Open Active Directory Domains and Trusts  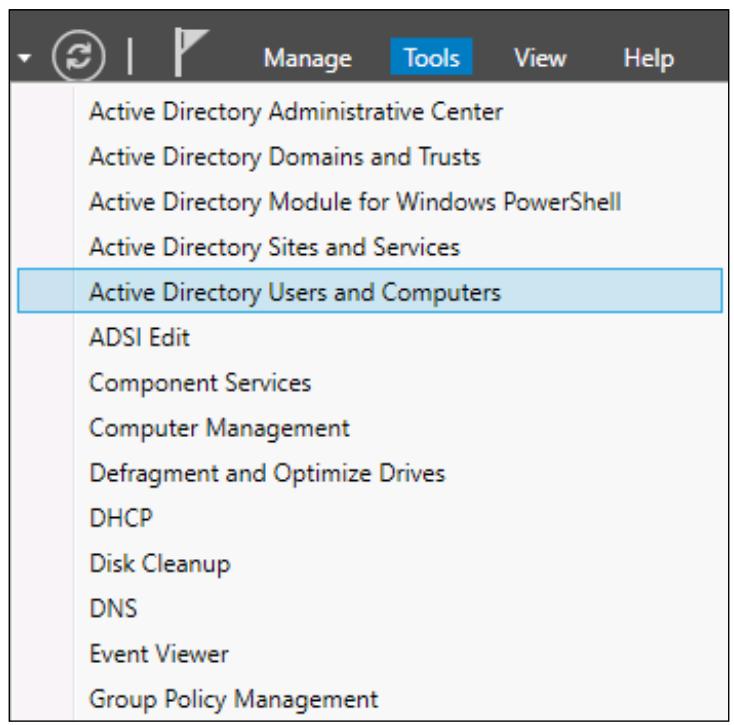(x=370, y=156)
